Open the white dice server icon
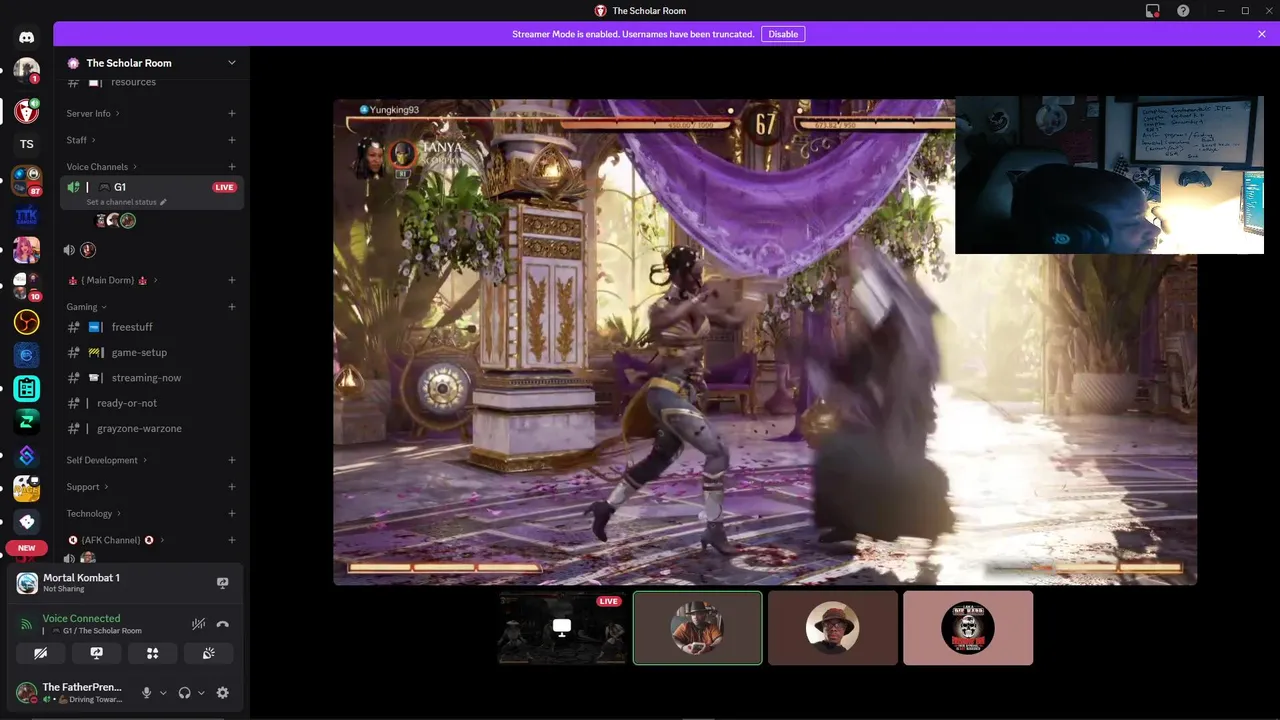This screenshot has width=1280, height=720. click(27, 521)
